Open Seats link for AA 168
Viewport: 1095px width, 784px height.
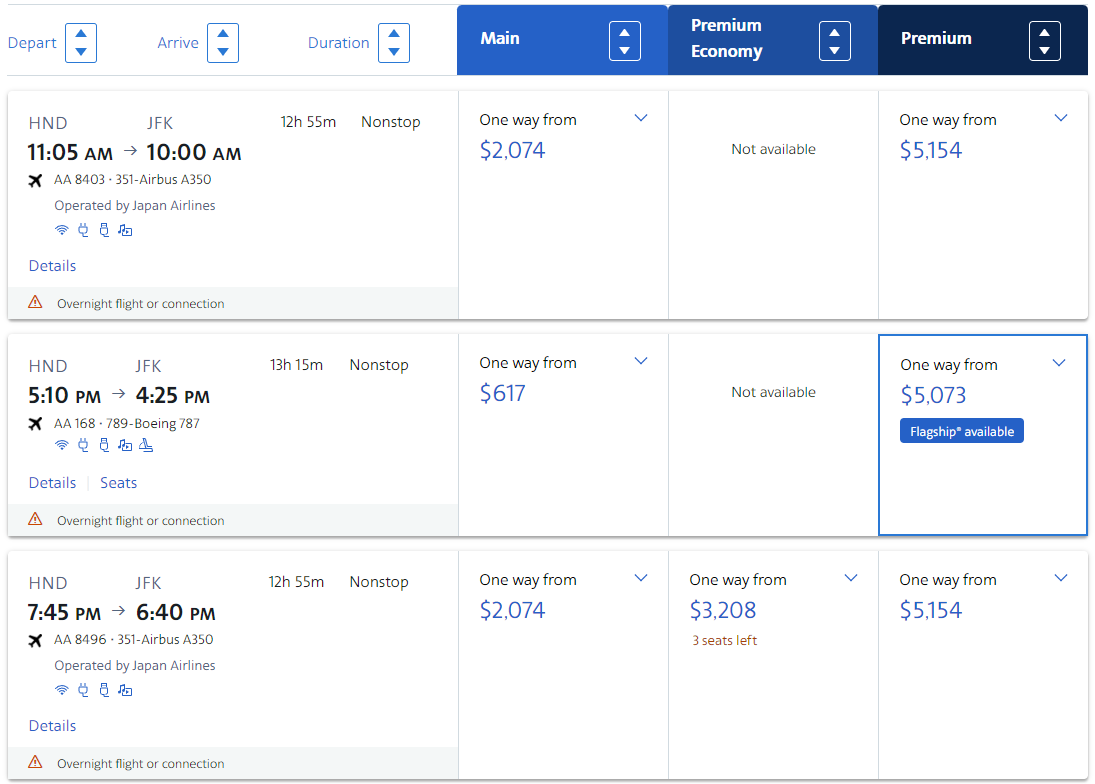click(x=119, y=483)
